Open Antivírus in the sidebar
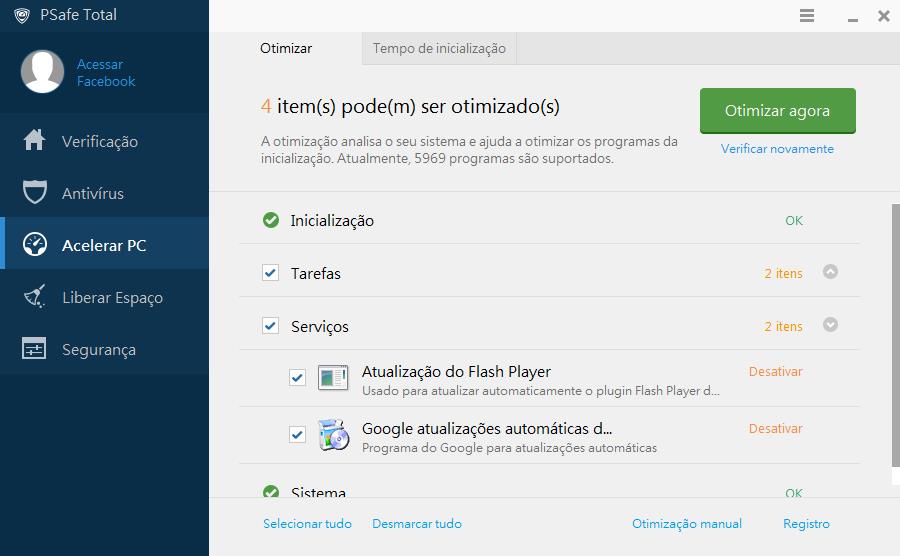Screen dimensions: 900x556 [104, 192]
